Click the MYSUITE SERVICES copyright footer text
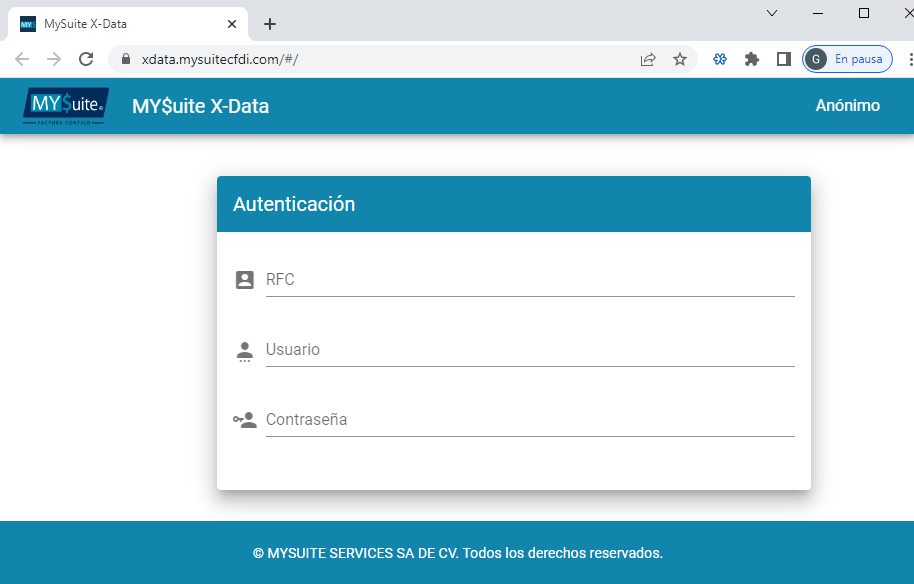Viewport: 914px width, 584px height. [458, 553]
